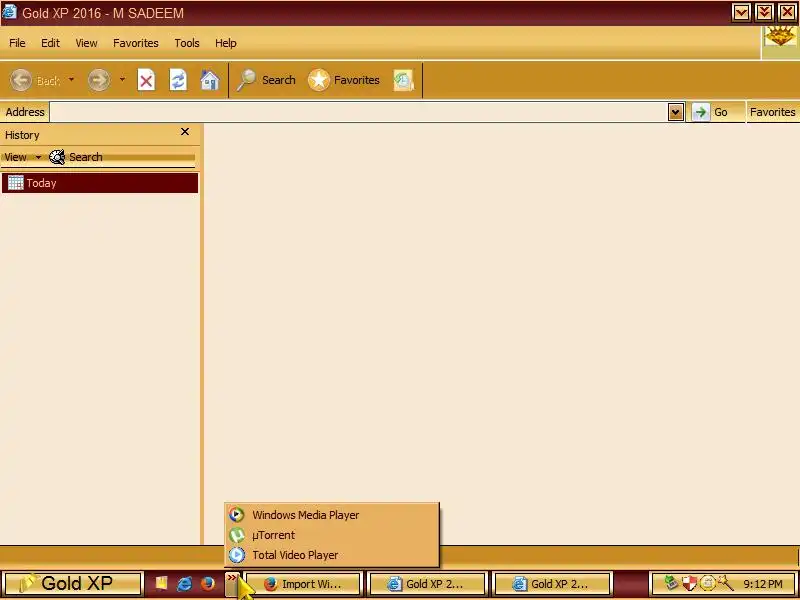The width and height of the screenshot is (800, 600).
Task: Toggle the History toolbar icon
Action: point(403,80)
